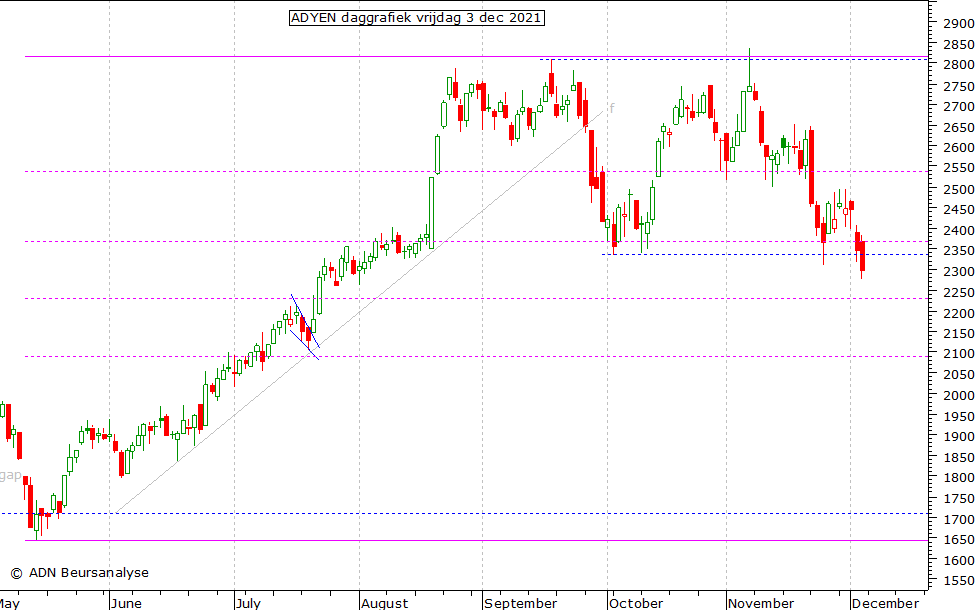This screenshot has height=610, width=979.
Task: Click the 2750 price axis label
Action: [959, 86]
